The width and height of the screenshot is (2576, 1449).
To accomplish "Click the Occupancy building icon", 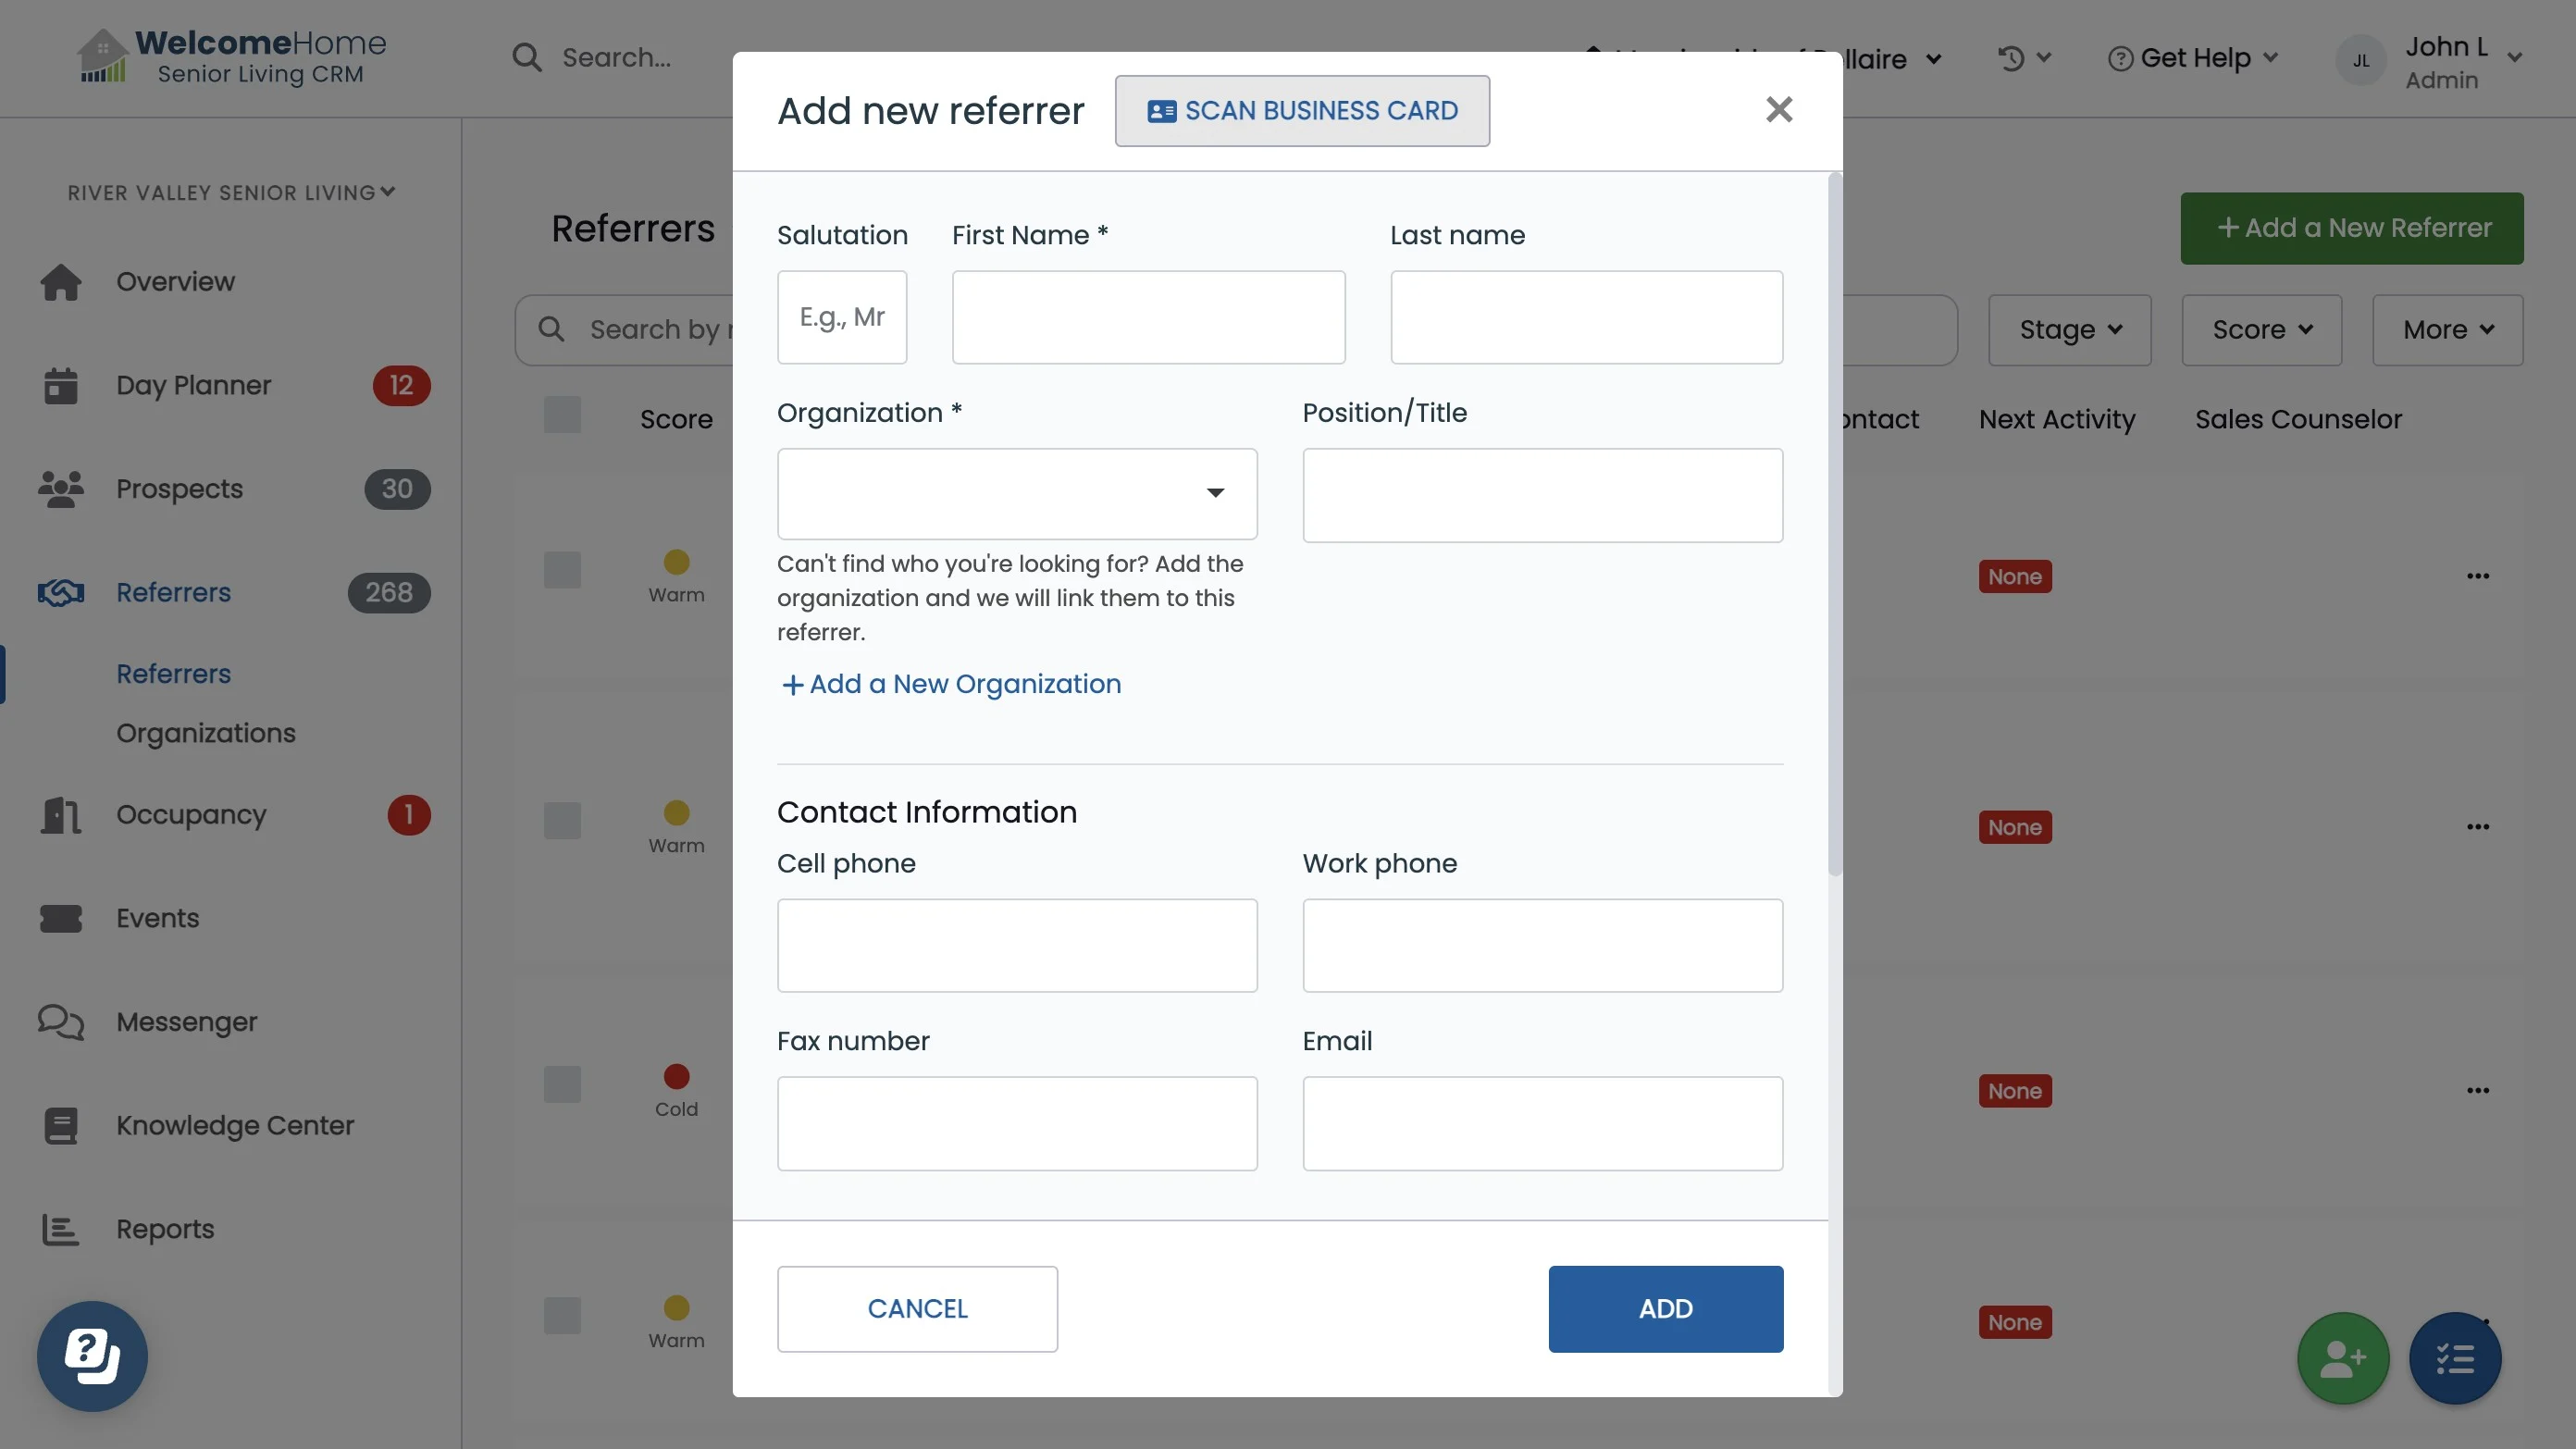I will [x=61, y=815].
